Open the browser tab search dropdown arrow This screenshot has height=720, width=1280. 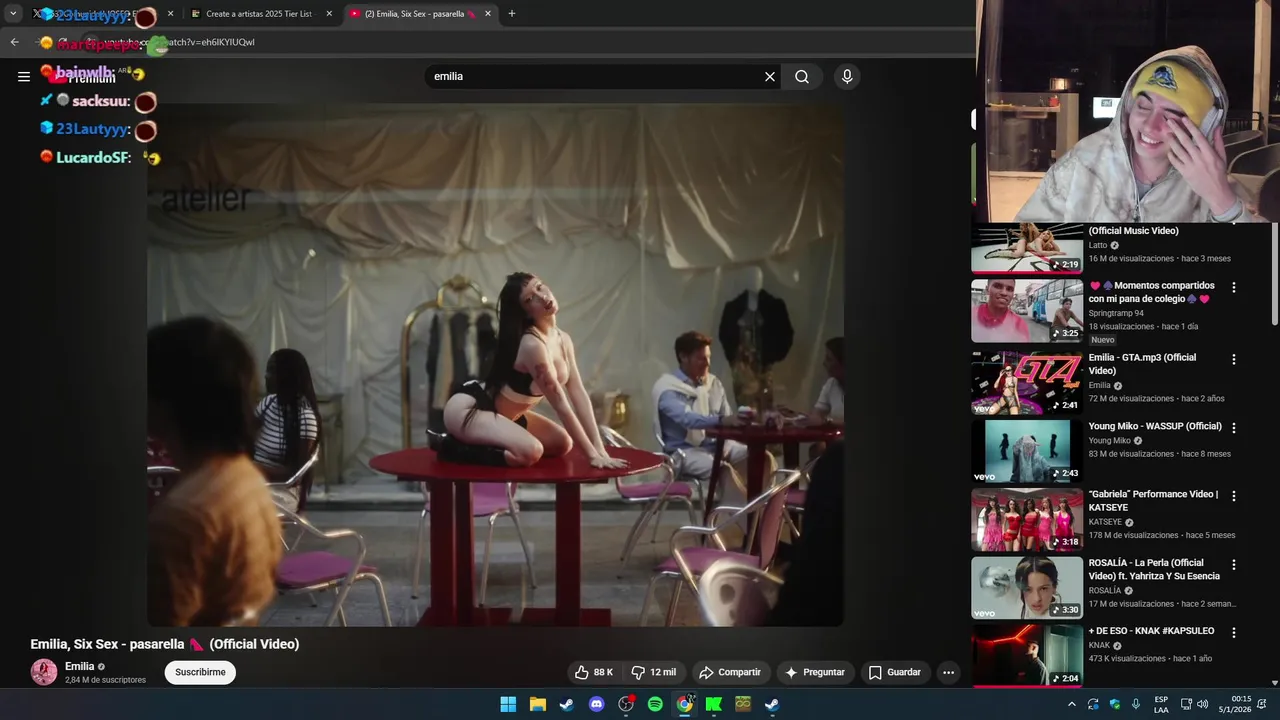pyautogui.click(x=13, y=14)
